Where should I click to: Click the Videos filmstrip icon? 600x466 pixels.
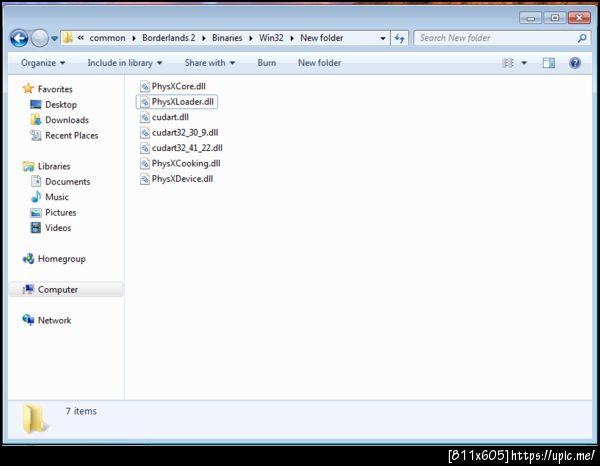36,228
